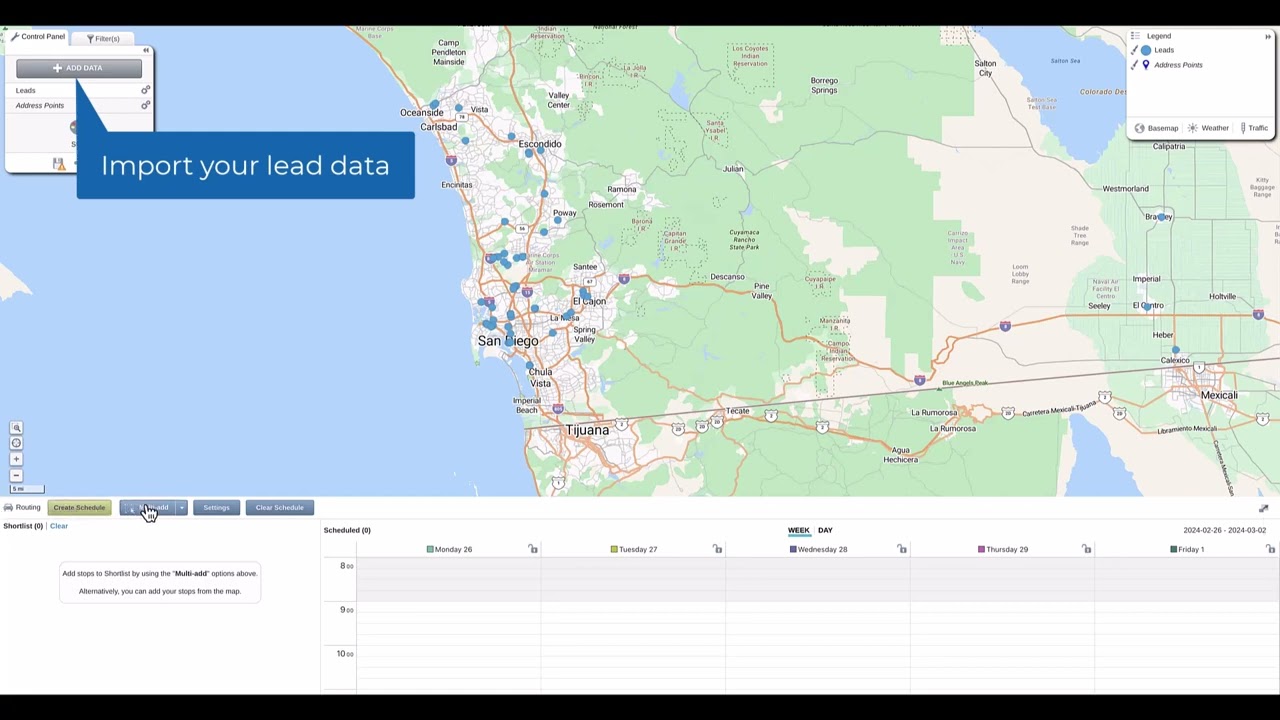Select the Control Panel tab
Image resolution: width=1280 pixels, height=720 pixels.
point(38,37)
